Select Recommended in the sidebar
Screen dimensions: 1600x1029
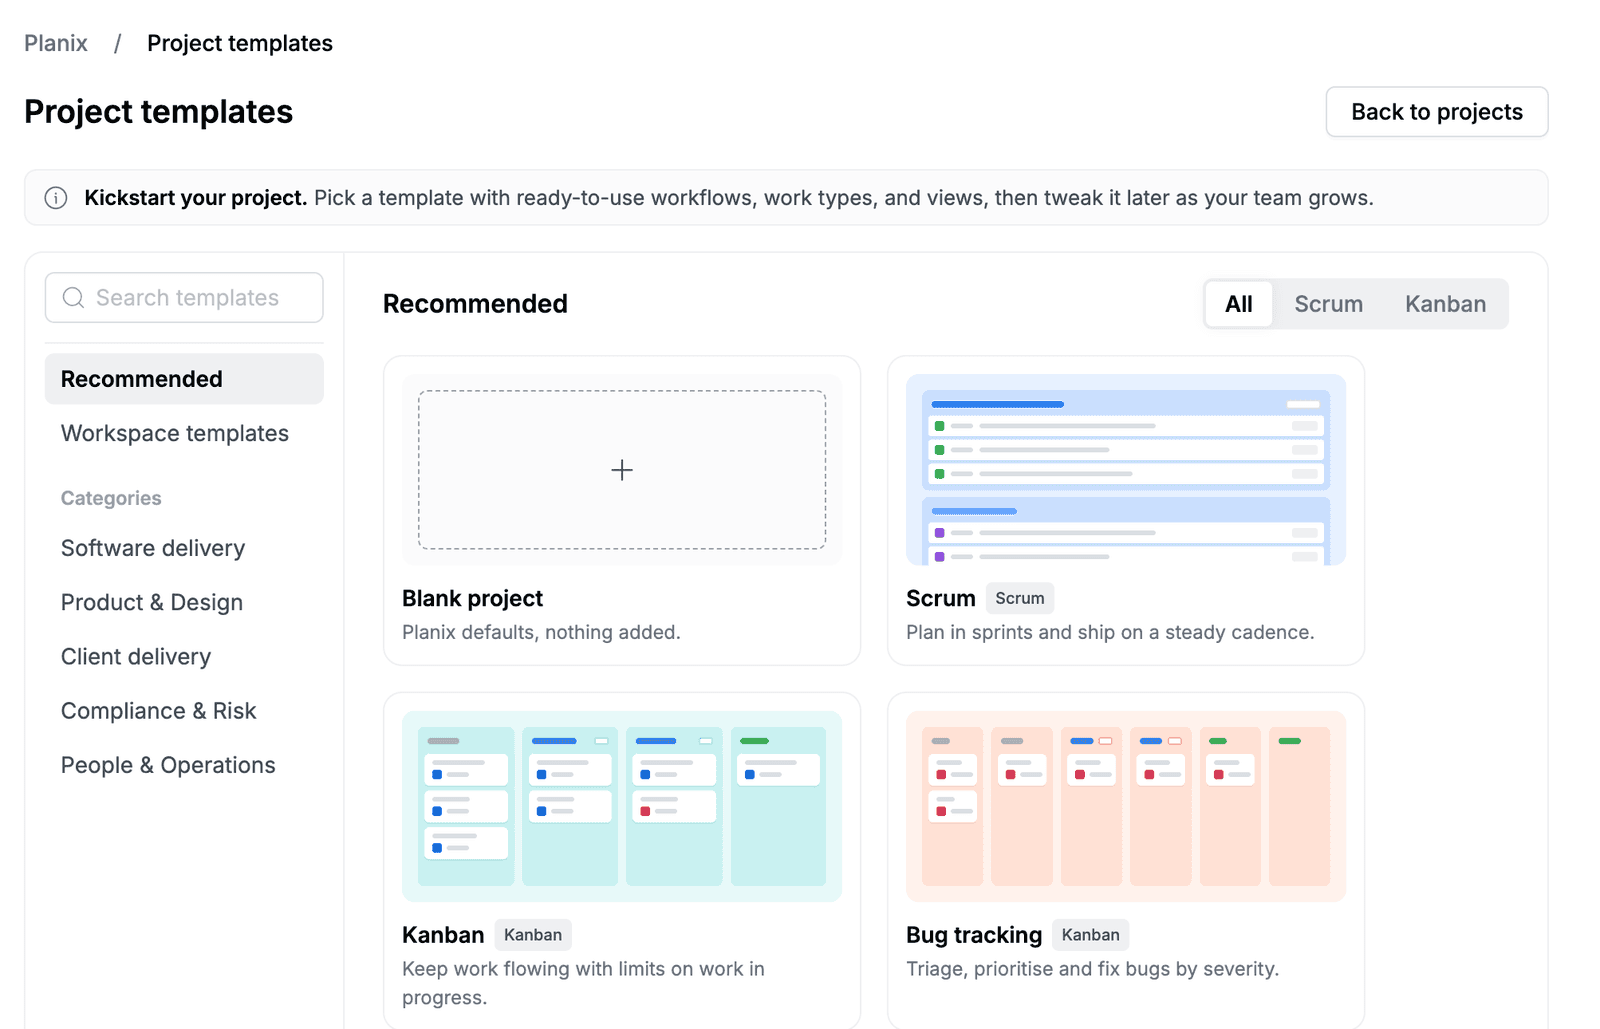(x=184, y=379)
